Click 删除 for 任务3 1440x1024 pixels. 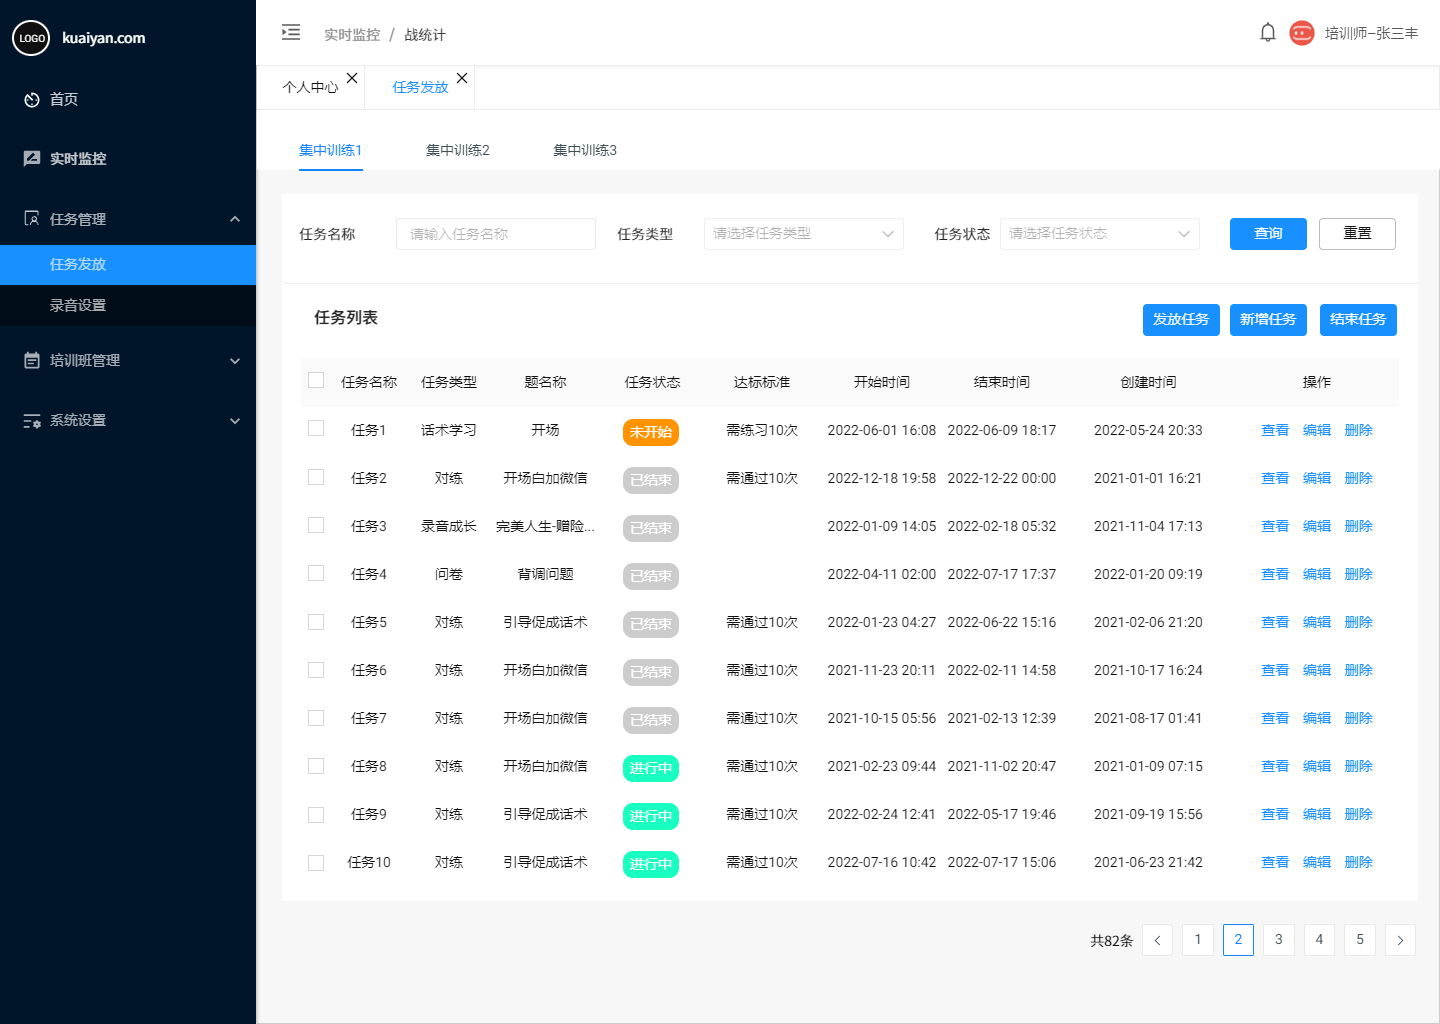pyautogui.click(x=1359, y=526)
